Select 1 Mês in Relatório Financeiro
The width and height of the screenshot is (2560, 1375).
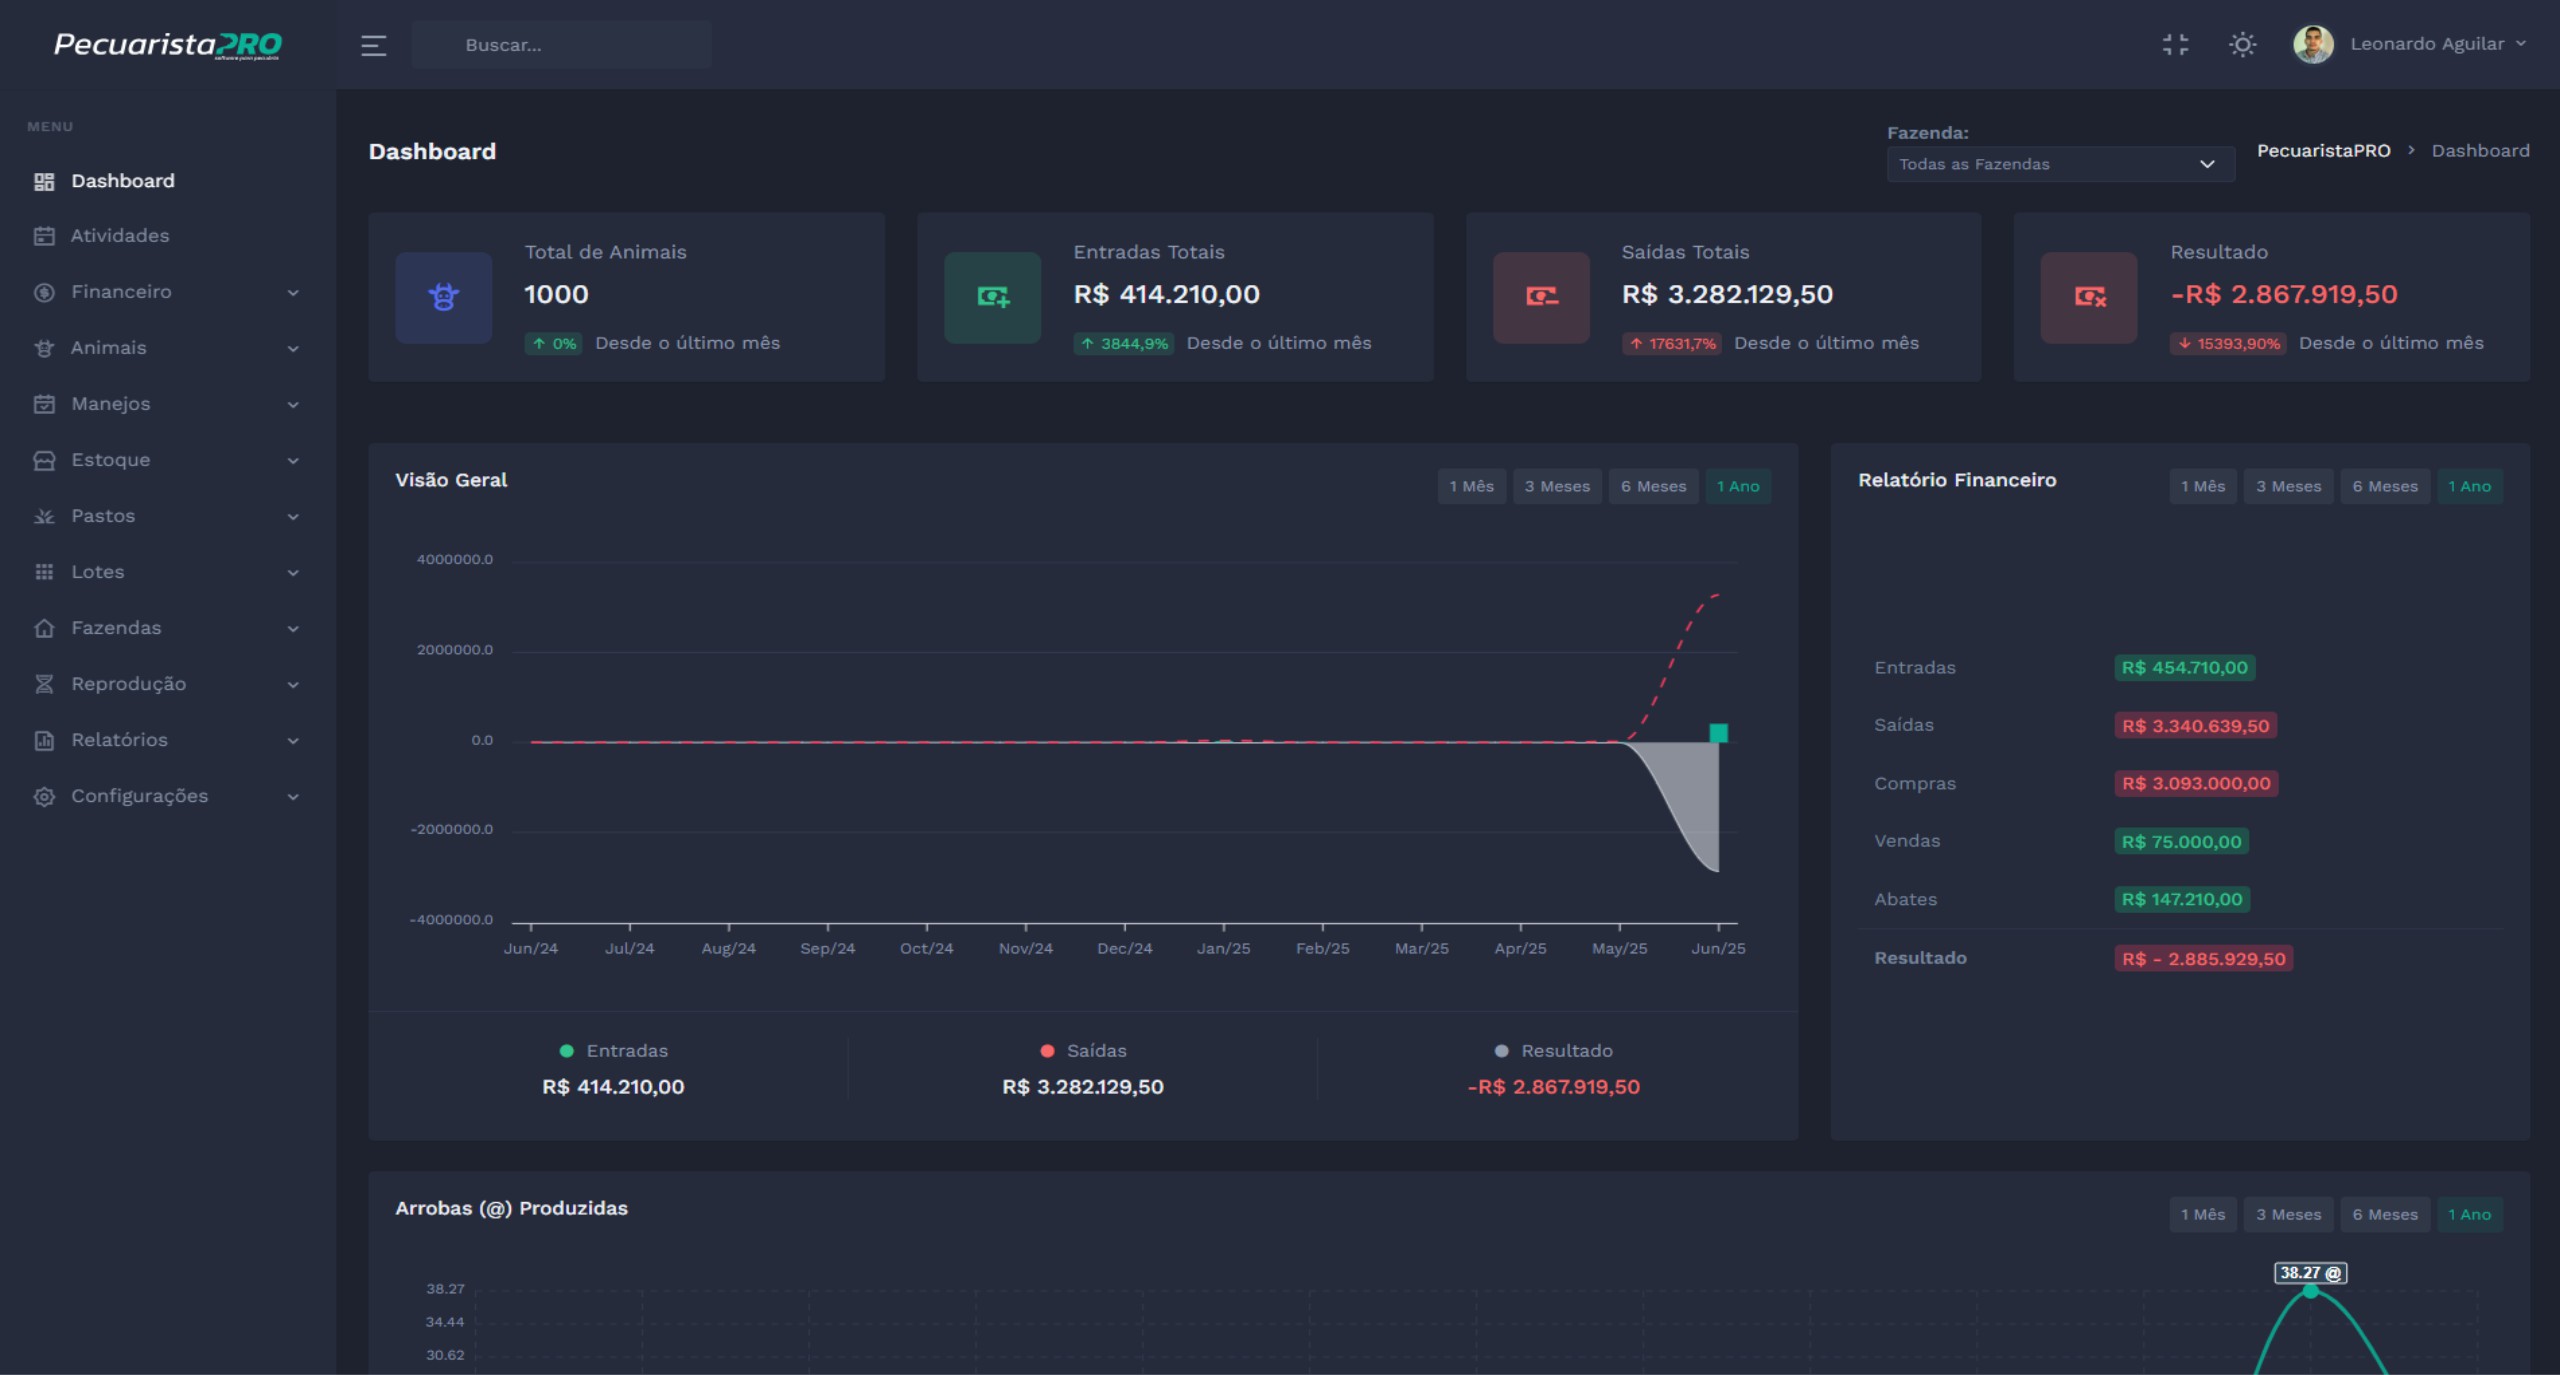(2202, 487)
